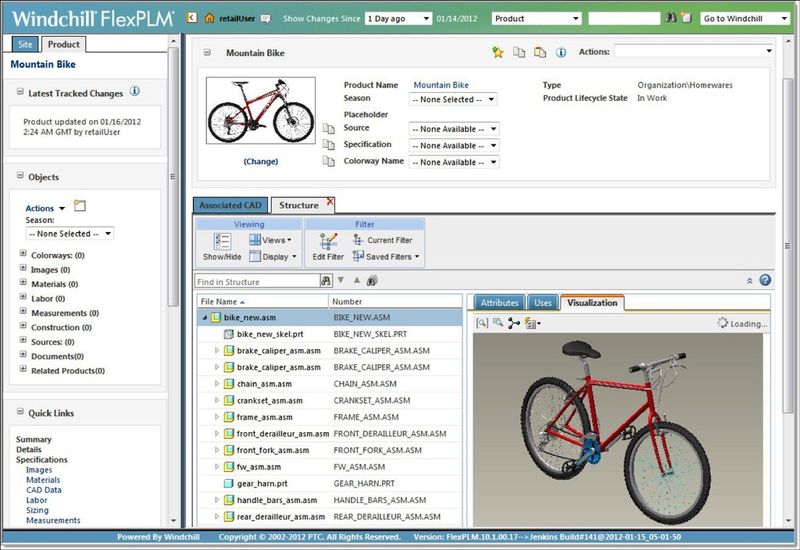Open the Actions dropdown for Mountain Bike
This screenshot has height=550, width=800.
(x=694, y=51)
